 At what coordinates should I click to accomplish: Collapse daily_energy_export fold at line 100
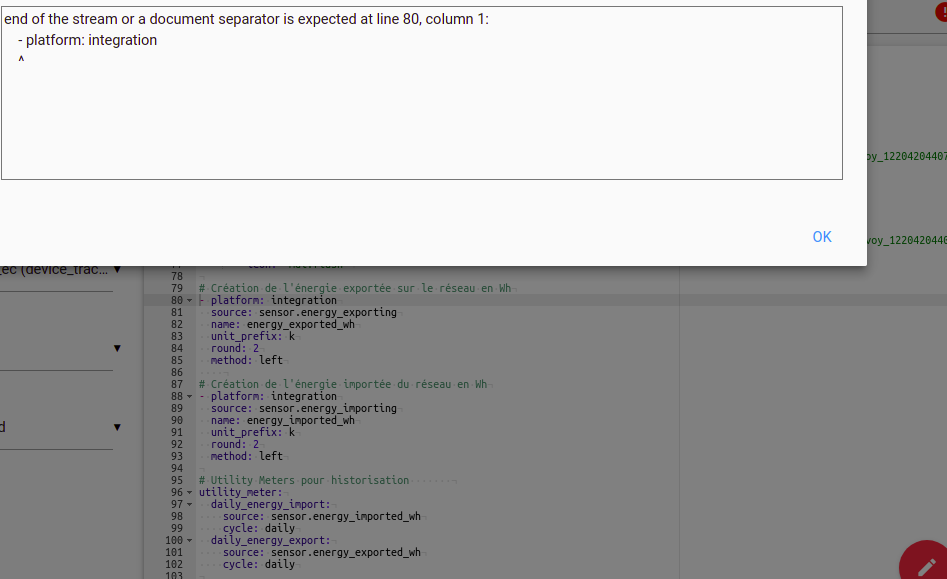point(190,541)
